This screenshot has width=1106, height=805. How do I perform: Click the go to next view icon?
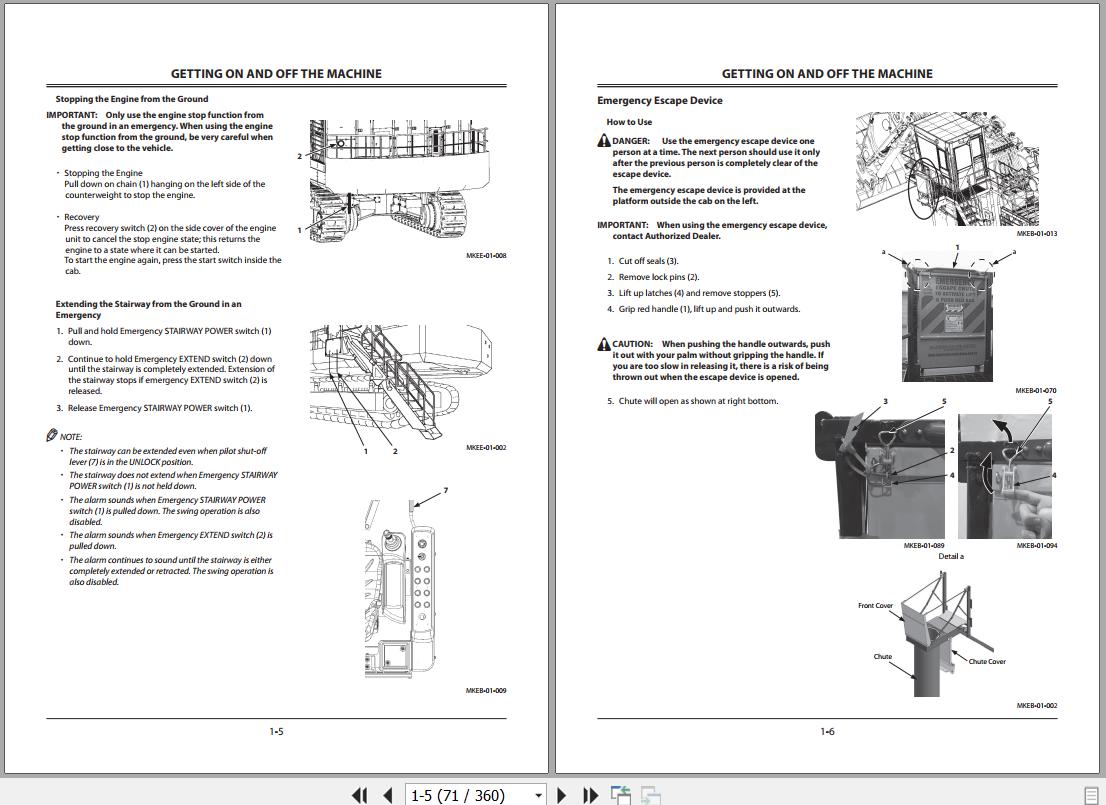[650, 795]
